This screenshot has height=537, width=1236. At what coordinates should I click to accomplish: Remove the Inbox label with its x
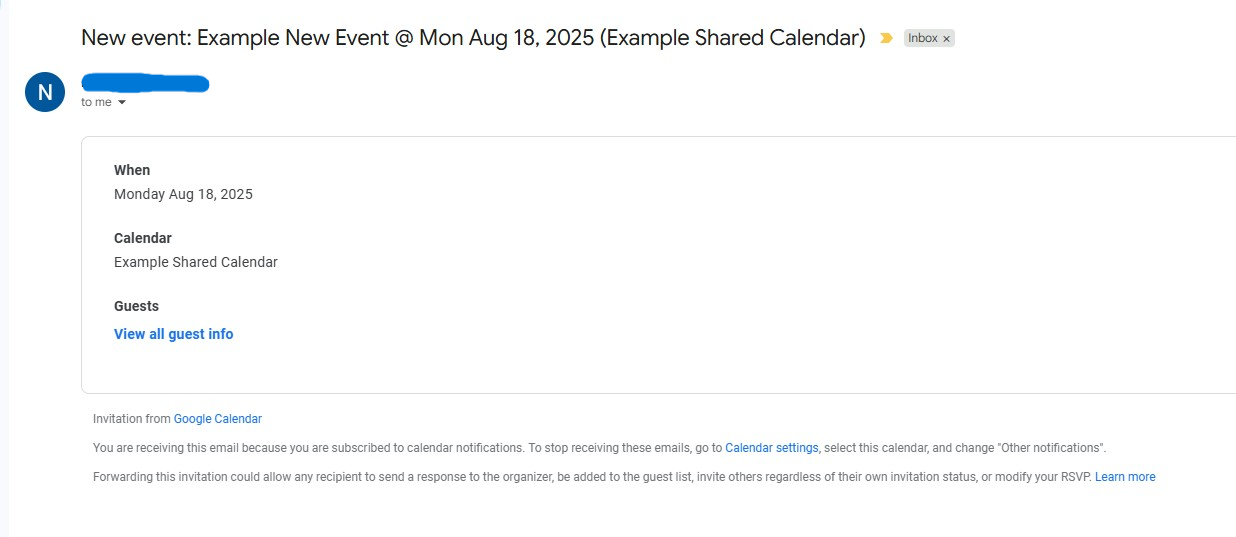[x=947, y=39]
